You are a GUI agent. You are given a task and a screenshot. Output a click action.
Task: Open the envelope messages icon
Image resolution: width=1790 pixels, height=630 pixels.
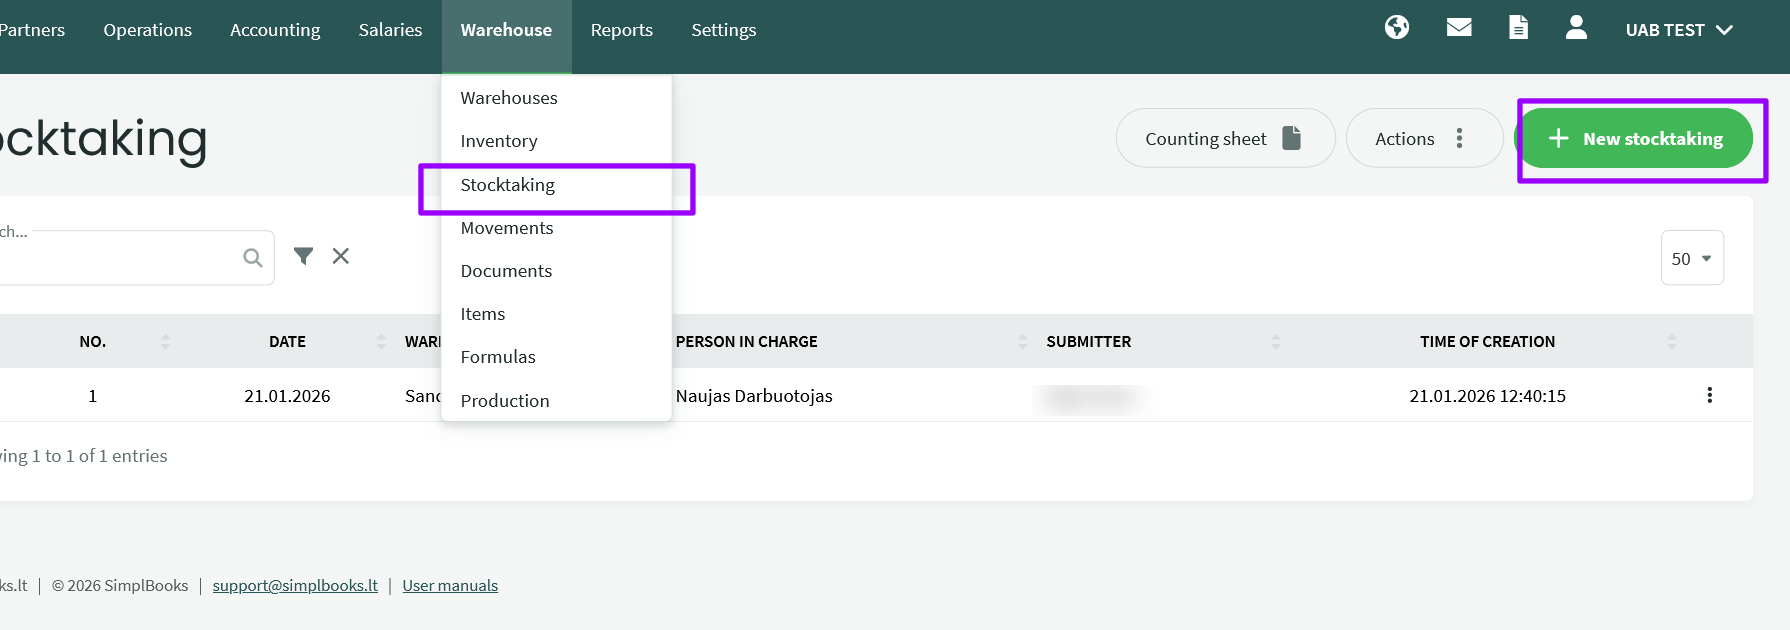click(1459, 28)
